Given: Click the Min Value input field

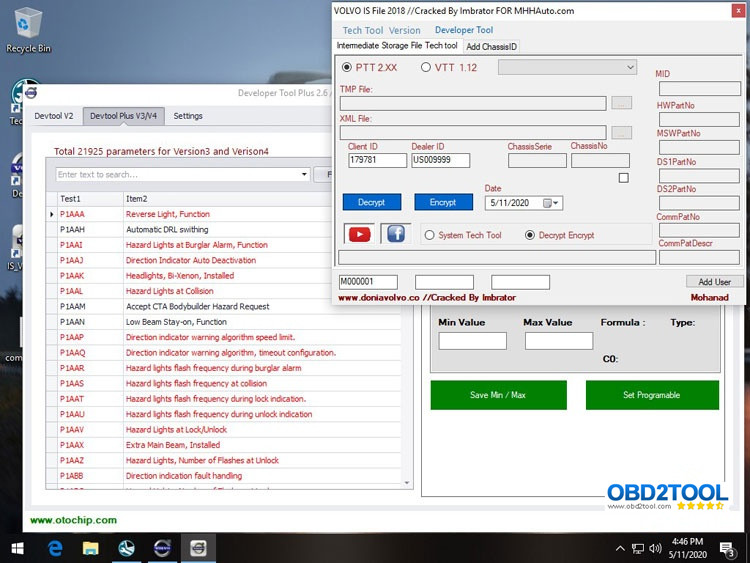Looking at the screenshot, I should (473, 341).
